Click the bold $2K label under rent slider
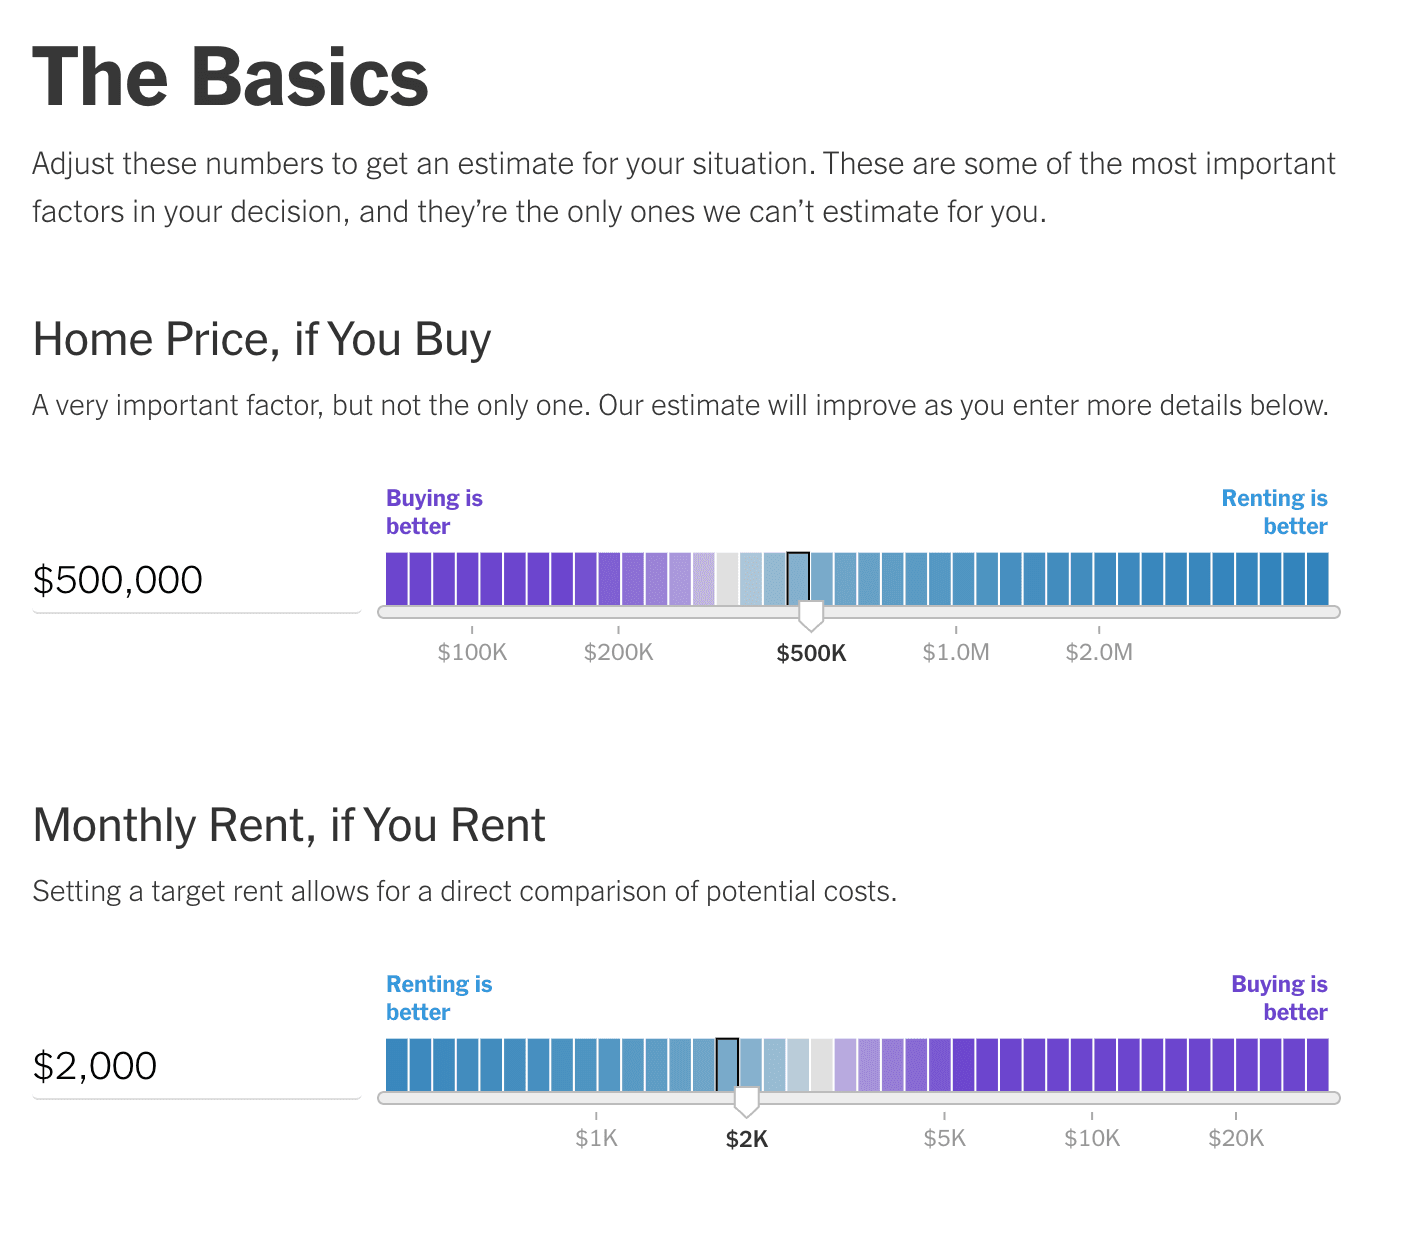Image resolution: width=1402 pixels, height=1240 pixels. coord(747,1140)
